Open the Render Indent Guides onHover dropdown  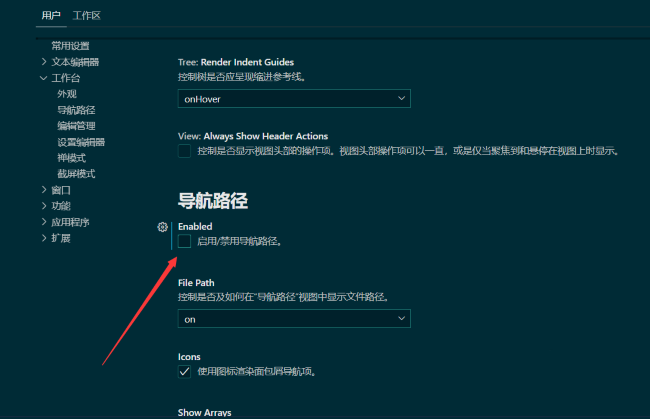point(294,98)
